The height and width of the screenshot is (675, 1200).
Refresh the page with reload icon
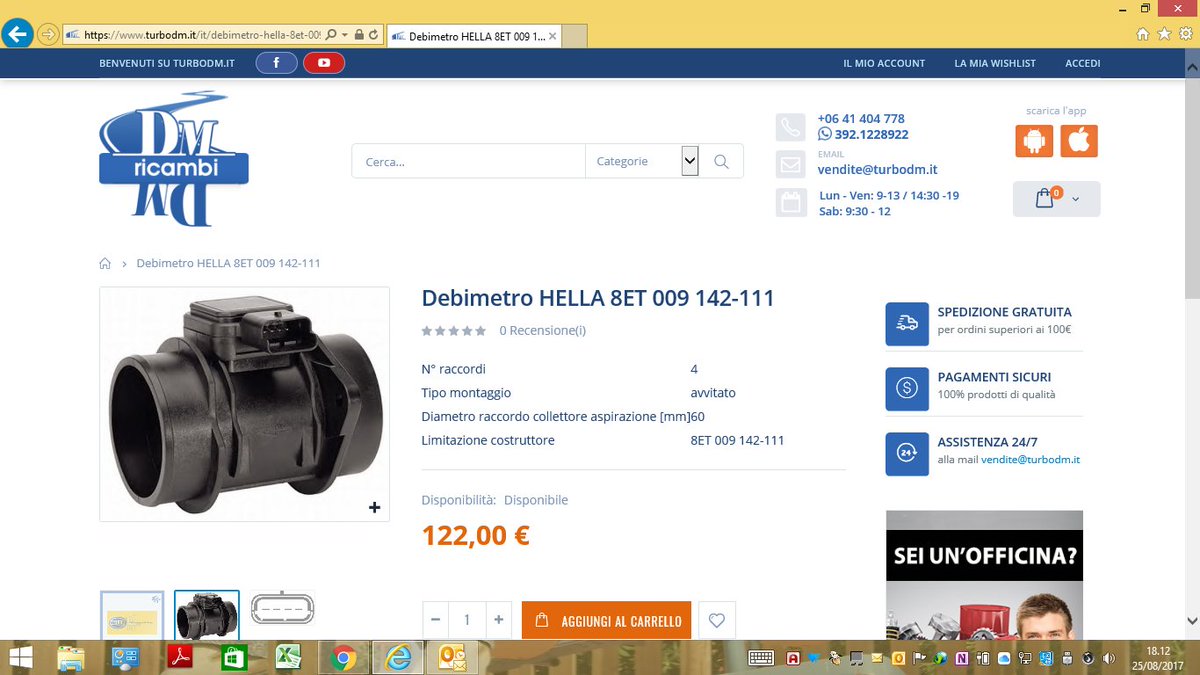(373, 34)
